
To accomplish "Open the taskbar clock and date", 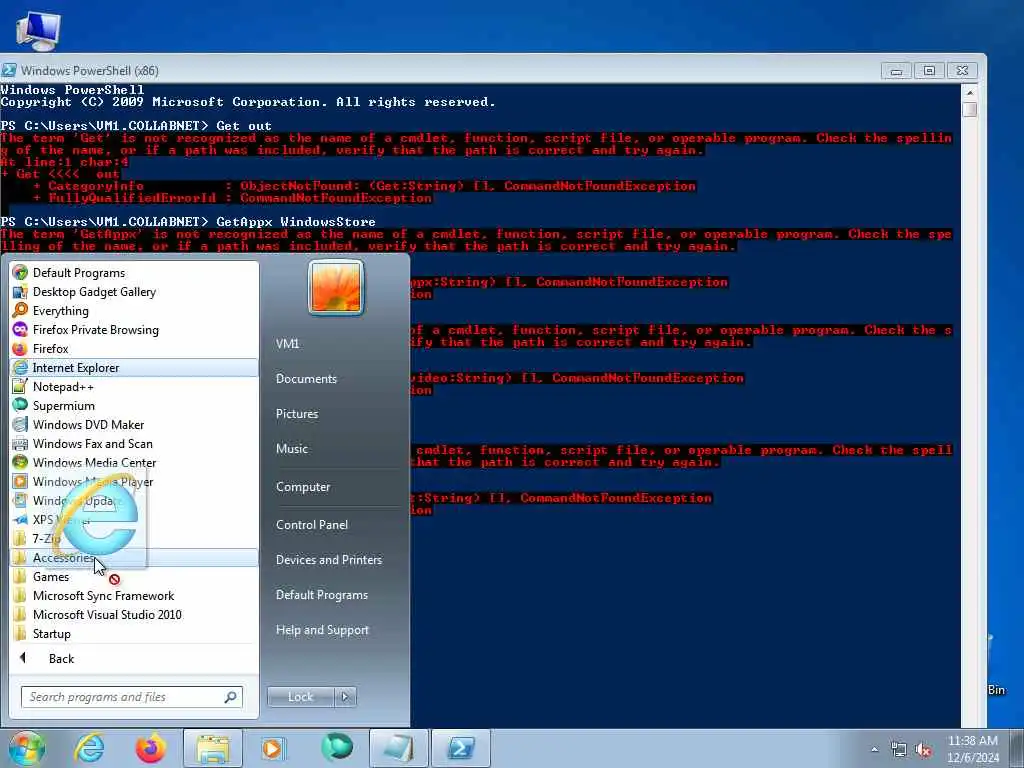I will click(x=972, y=749).
